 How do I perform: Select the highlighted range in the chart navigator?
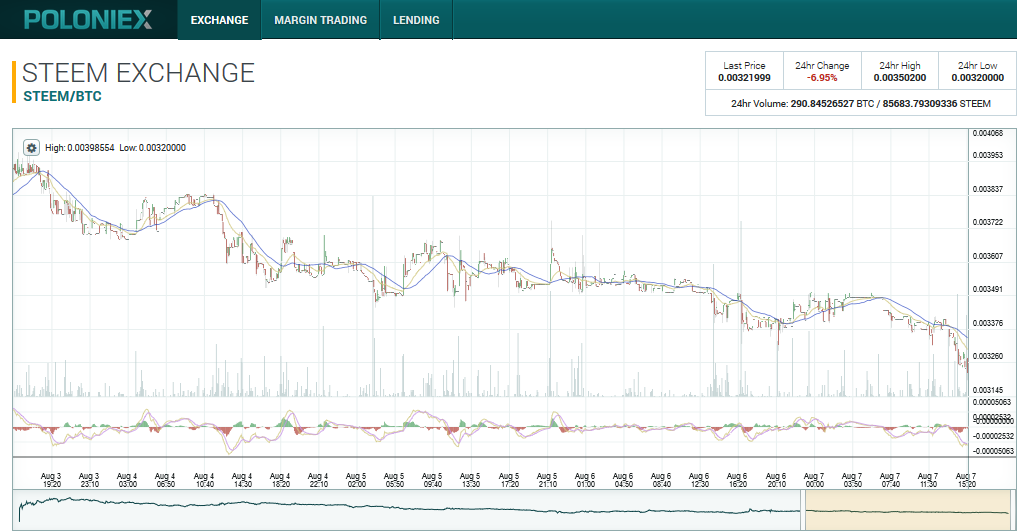coord(907,510)
